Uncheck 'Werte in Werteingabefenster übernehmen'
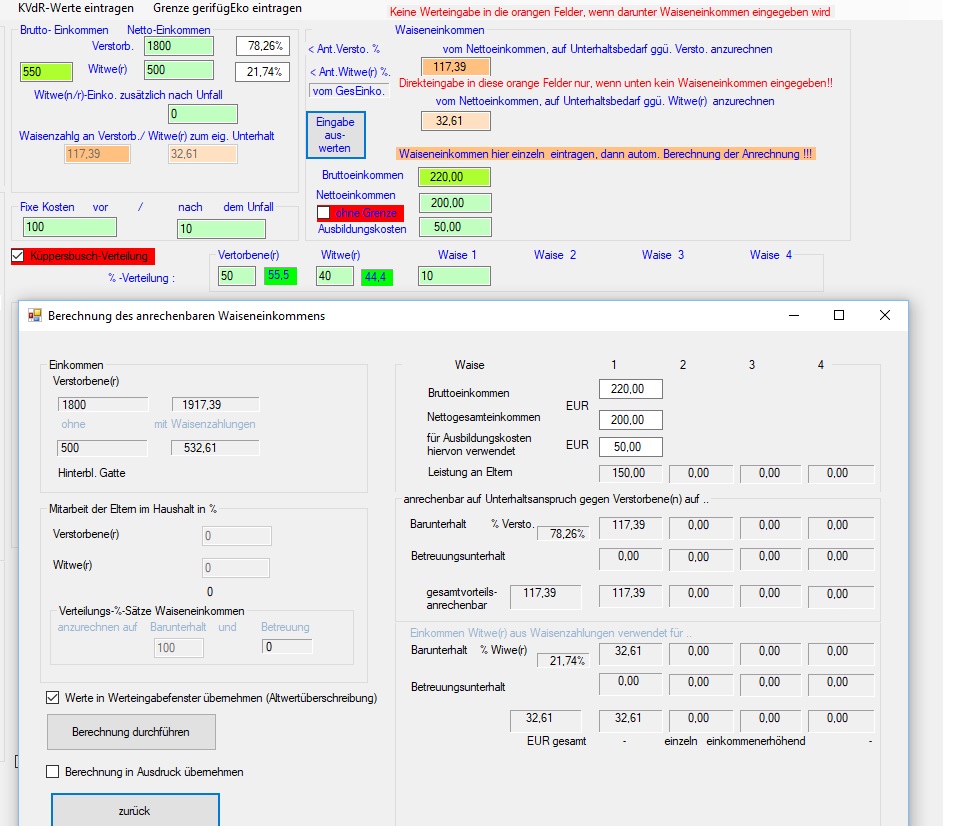The image size is (957, 826). point(53,698)
